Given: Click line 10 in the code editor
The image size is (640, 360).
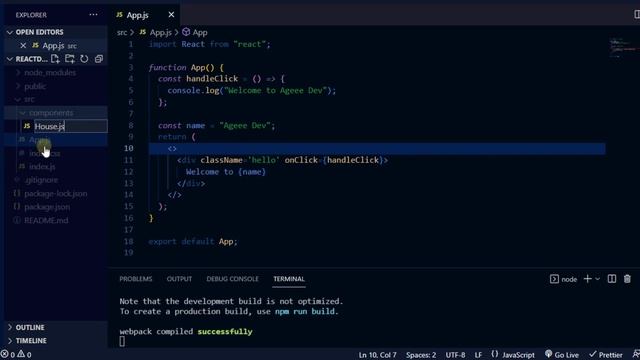Looking at the screenshot, I should pos(377,149).
